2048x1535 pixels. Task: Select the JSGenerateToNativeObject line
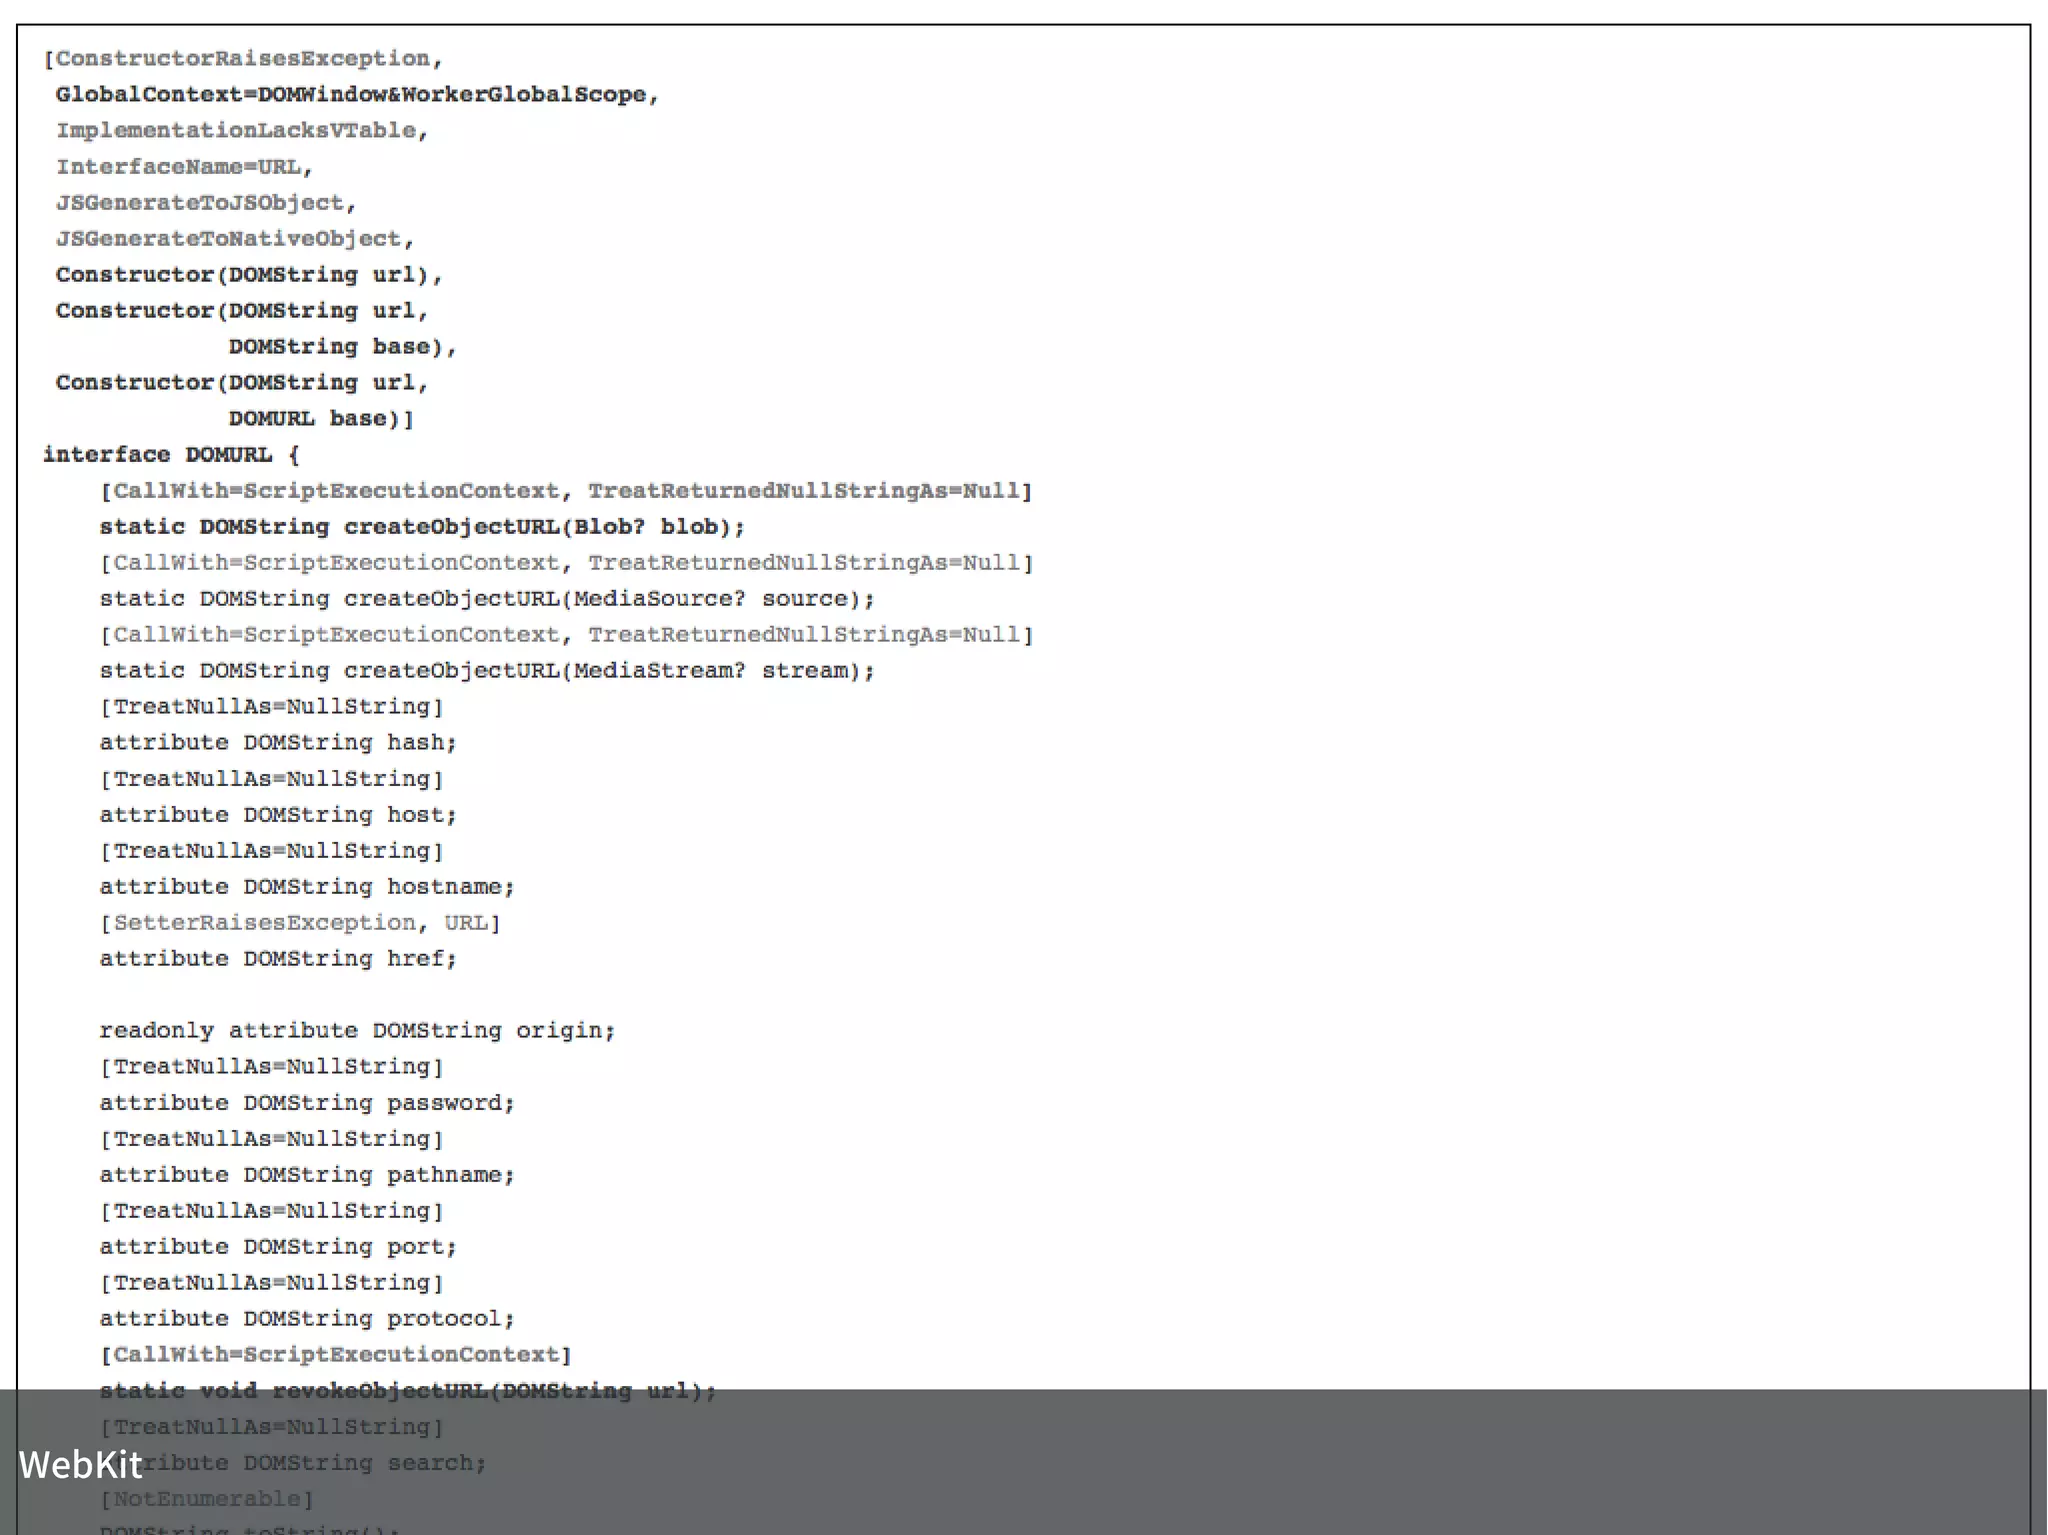[235, 239]
